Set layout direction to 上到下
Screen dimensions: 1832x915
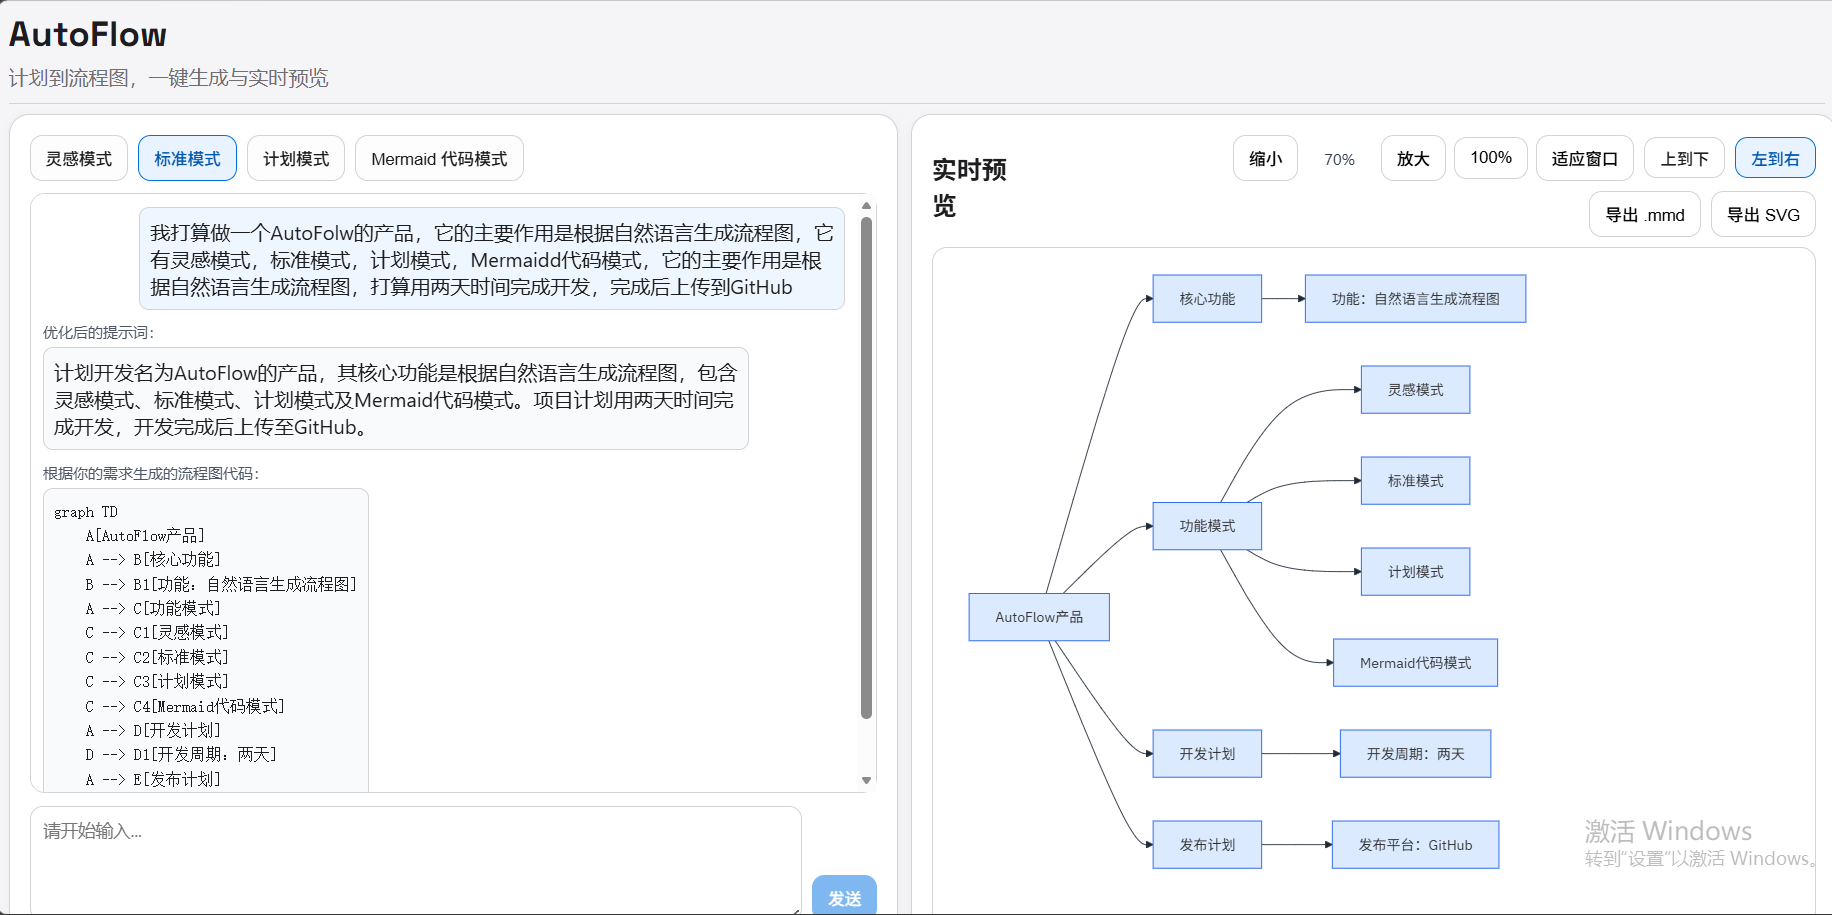click(1684, 158)
